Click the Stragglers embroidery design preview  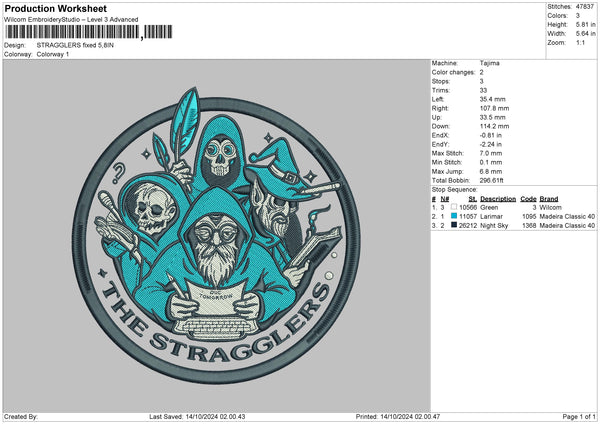[216, 235]
